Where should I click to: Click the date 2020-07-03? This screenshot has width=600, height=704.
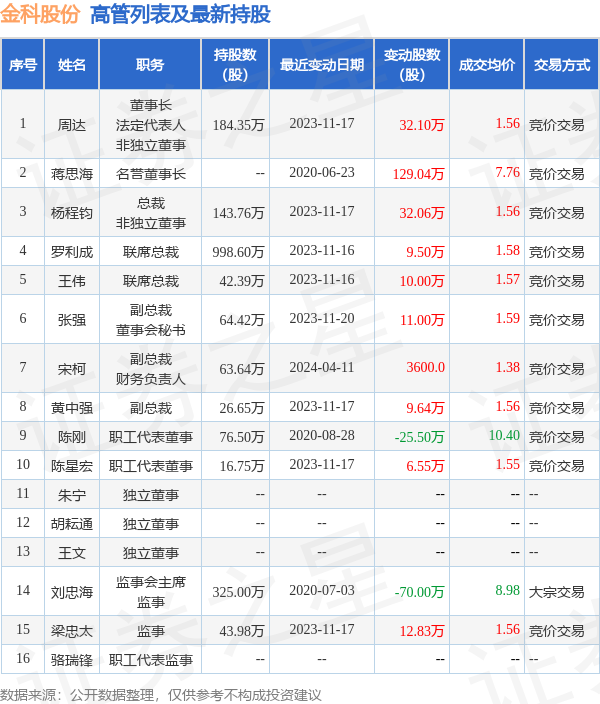coord(322,590)
